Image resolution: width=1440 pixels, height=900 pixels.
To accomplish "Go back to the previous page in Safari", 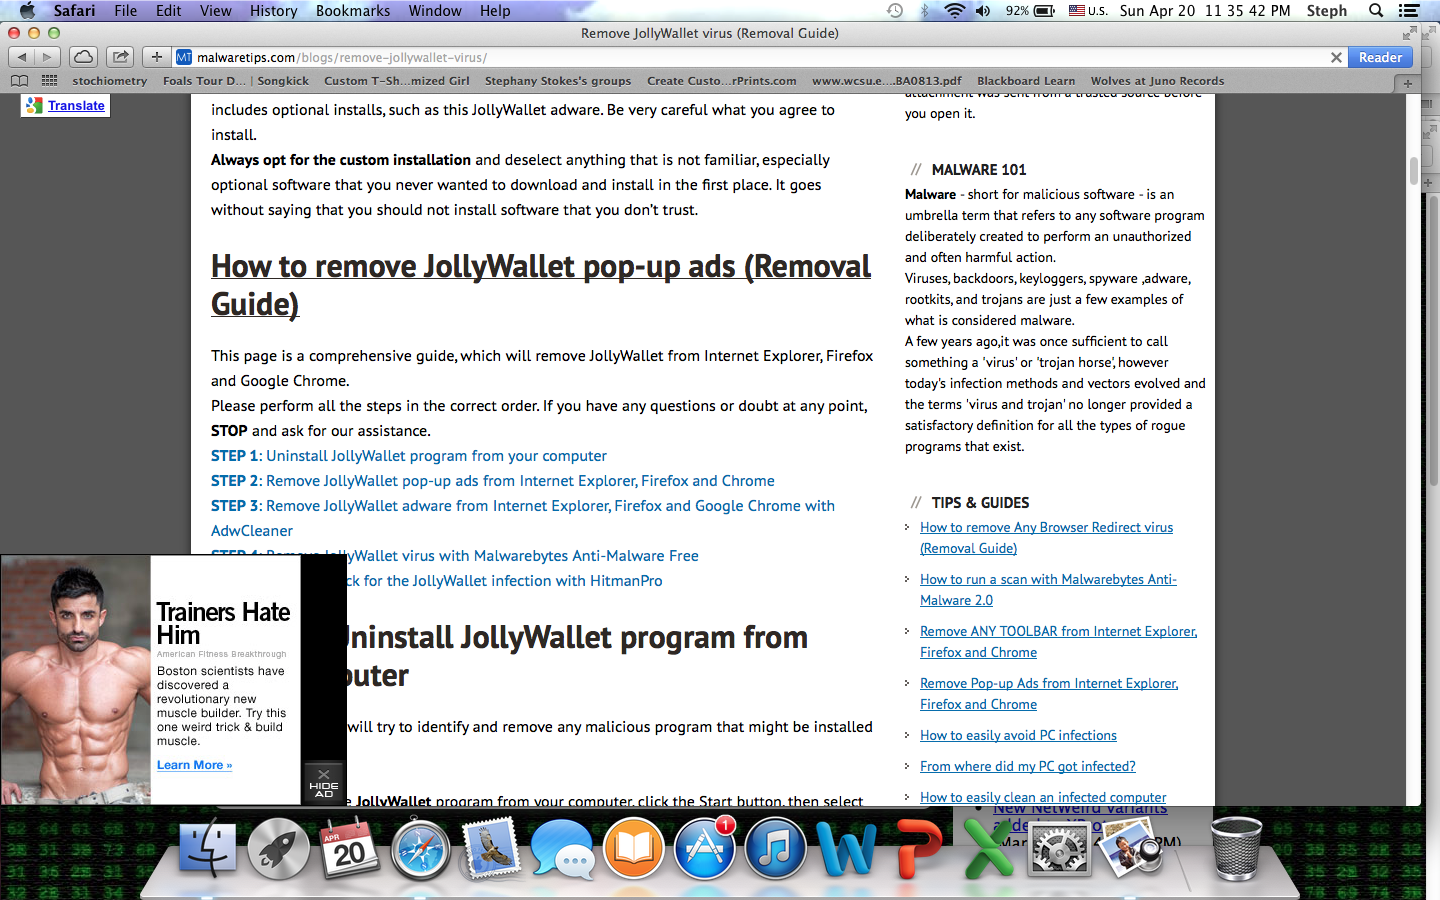I will tap(22, 57).
